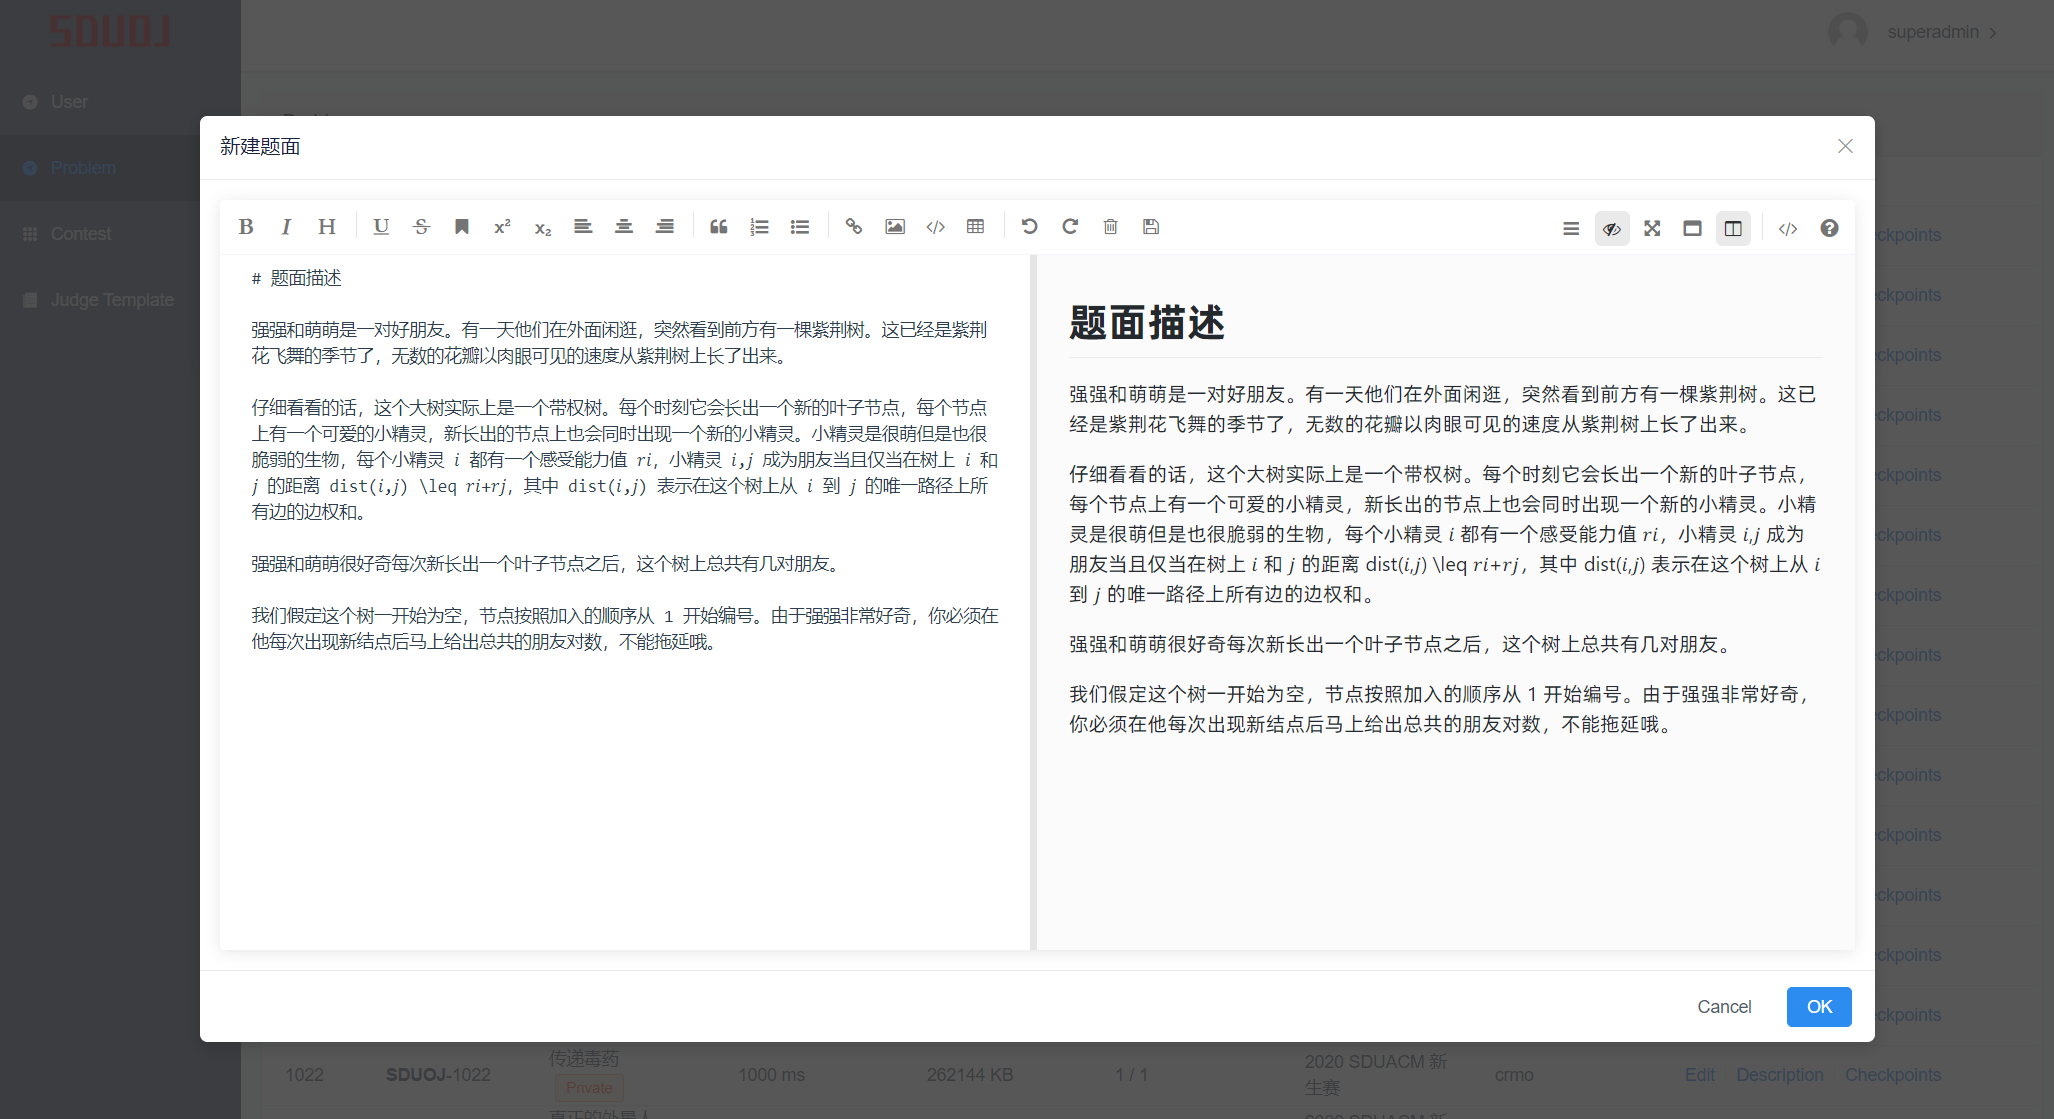This screenshot has height=1119, width=2054.
Task: Expand the superadmin user dropdown
Action: pos(1941,32)
